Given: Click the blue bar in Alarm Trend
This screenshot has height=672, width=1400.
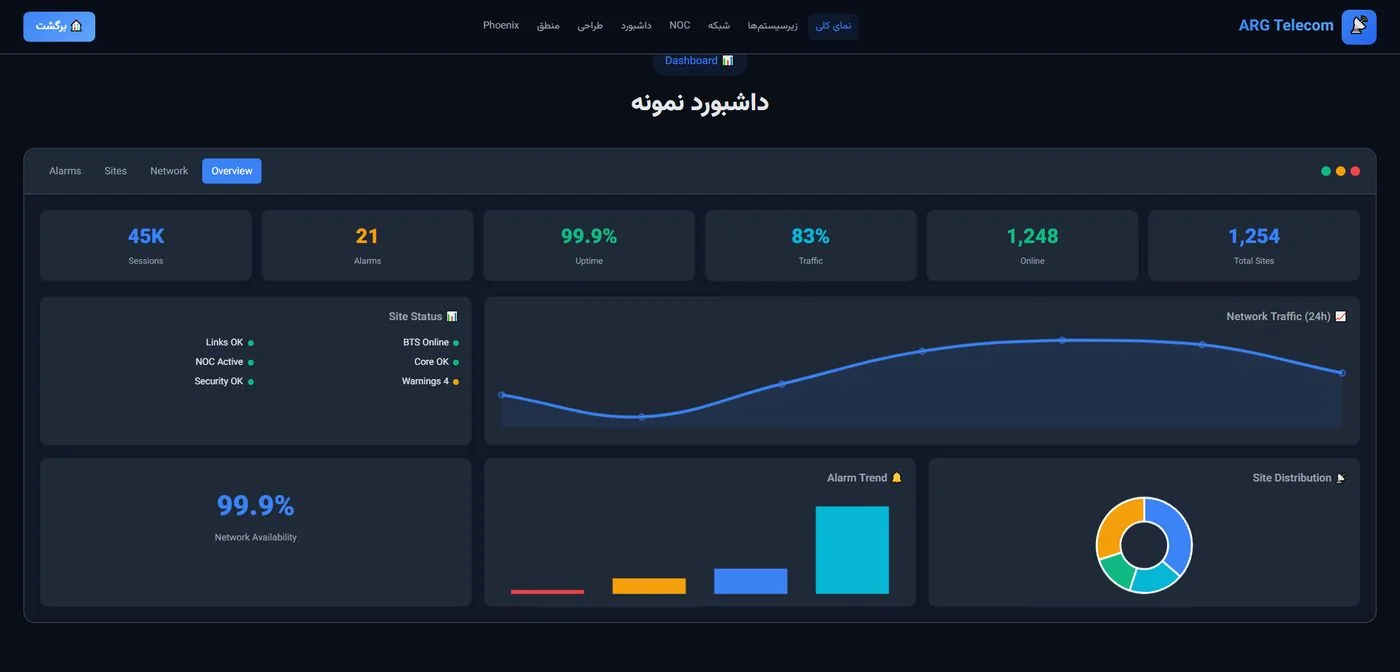Looking at the screenshot, I should click(x=751, y=581).
